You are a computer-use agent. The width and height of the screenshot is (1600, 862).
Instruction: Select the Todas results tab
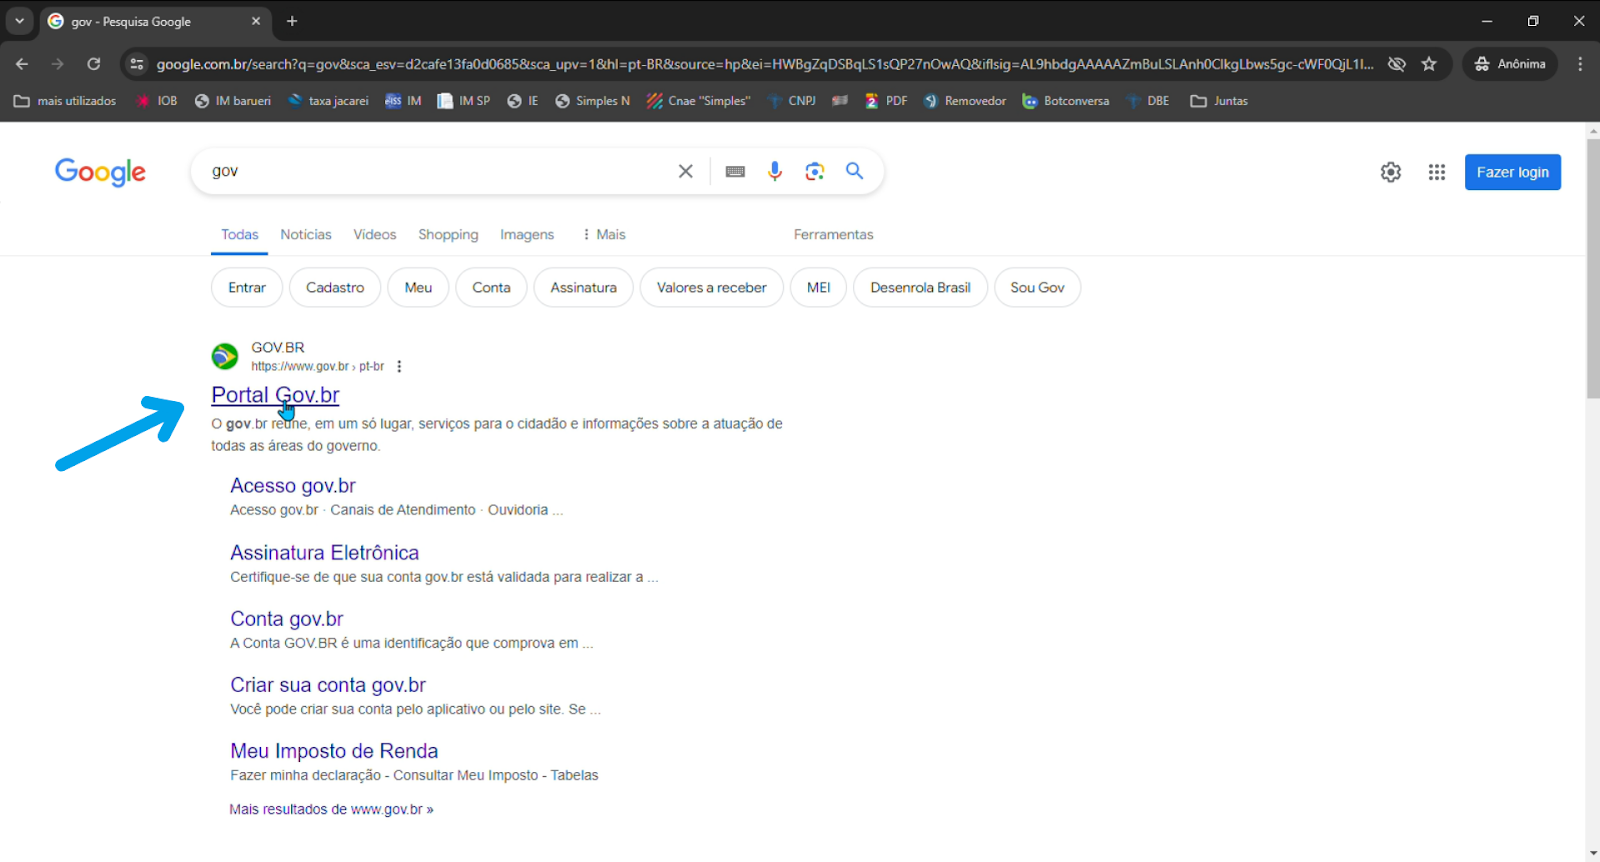click(240, 234)
